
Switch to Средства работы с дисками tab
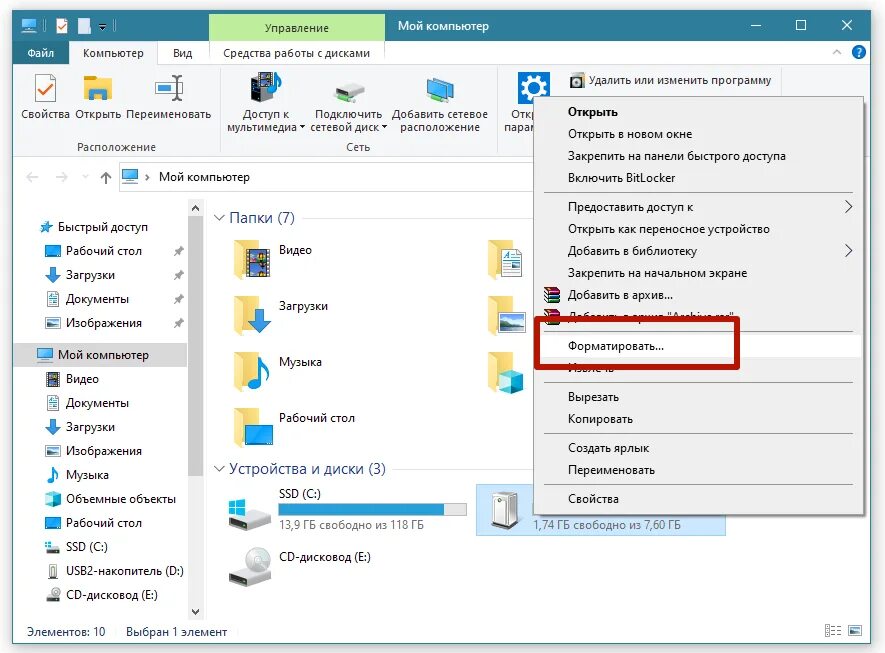tap(296, 53)
